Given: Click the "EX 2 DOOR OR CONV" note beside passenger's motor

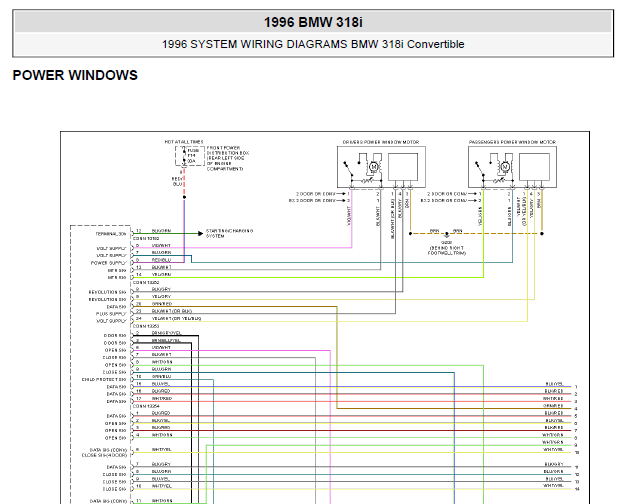Looking at the screenshot, I should (443, 200).
